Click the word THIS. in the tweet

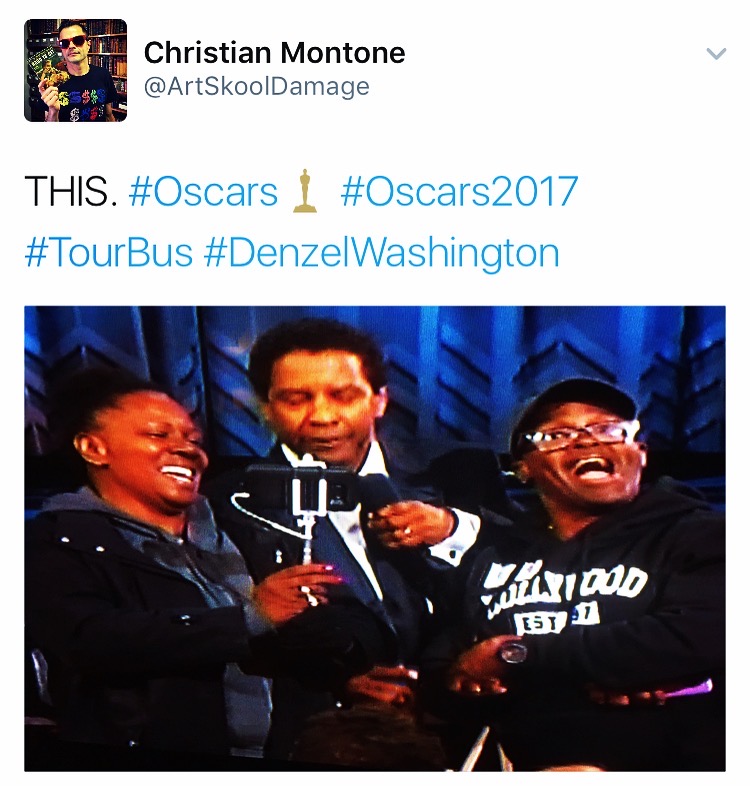(71, 191)
